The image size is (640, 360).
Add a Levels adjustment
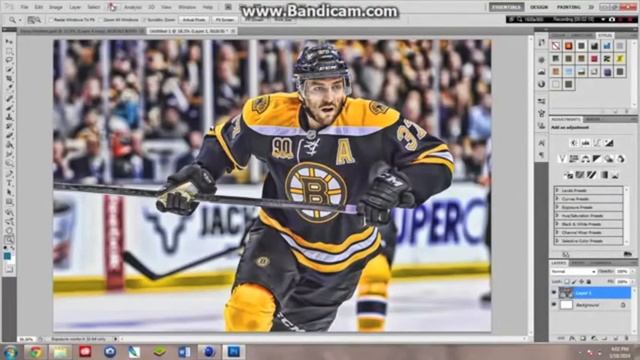point(585,143)
